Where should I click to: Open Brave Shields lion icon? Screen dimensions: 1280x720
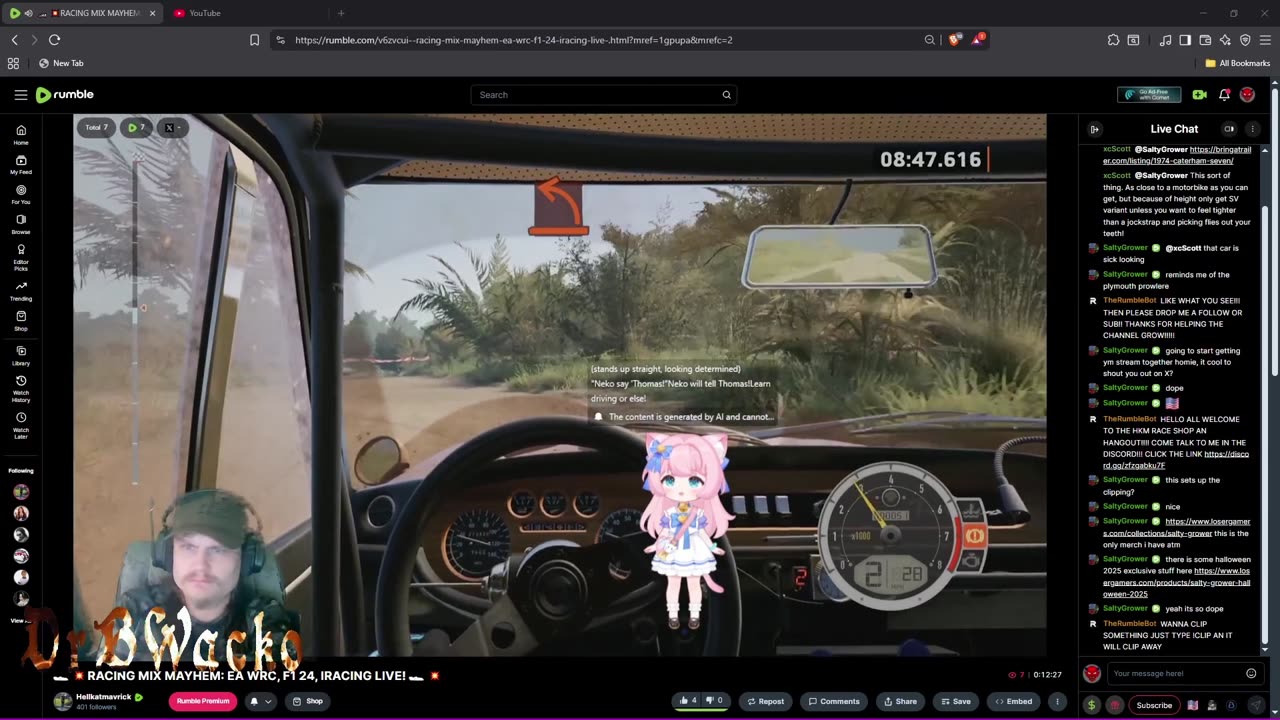pos(955,40)
